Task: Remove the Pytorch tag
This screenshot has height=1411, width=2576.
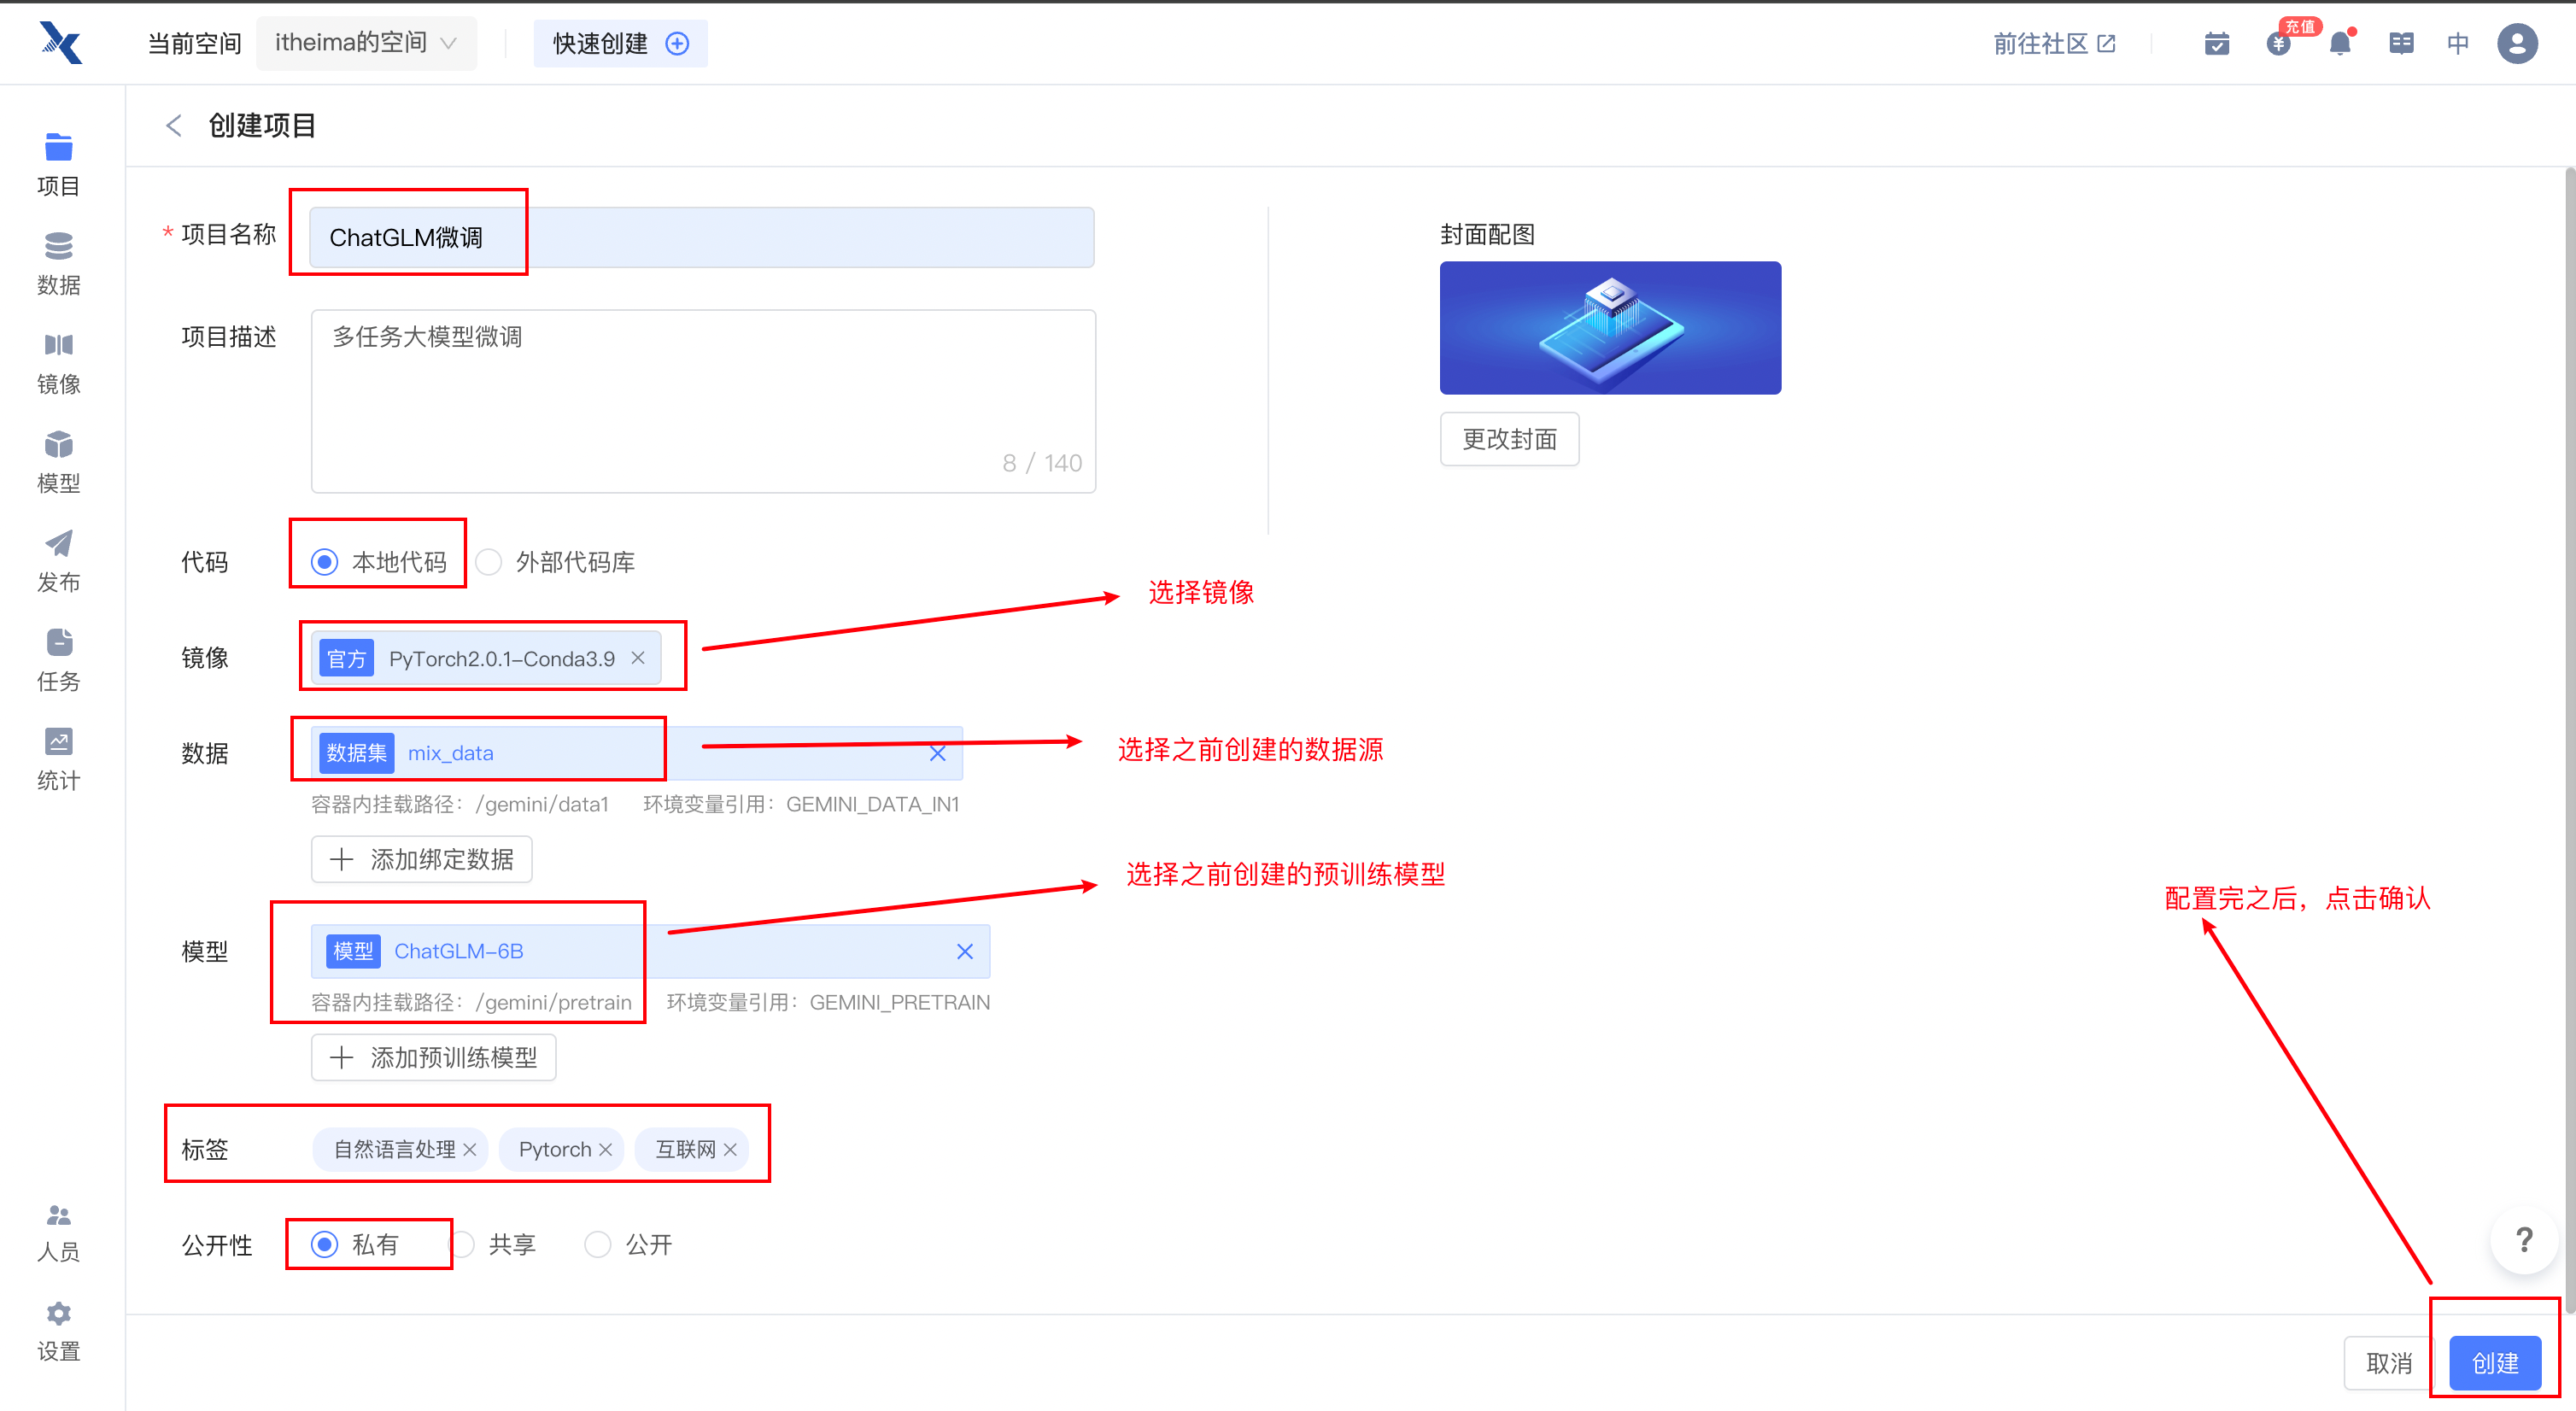Action: 606,1150
